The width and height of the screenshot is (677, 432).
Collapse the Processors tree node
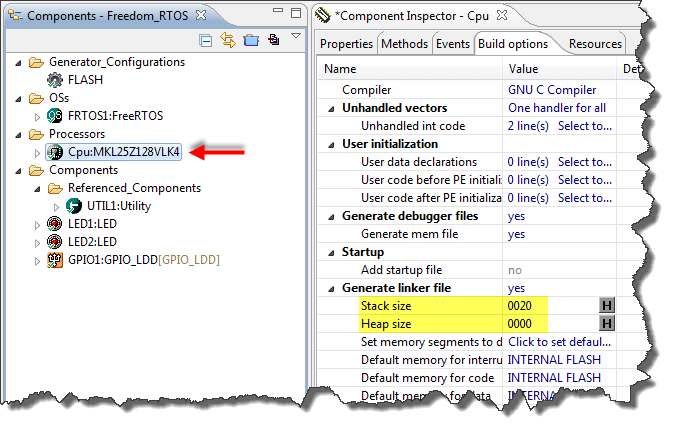pos(18,135)
